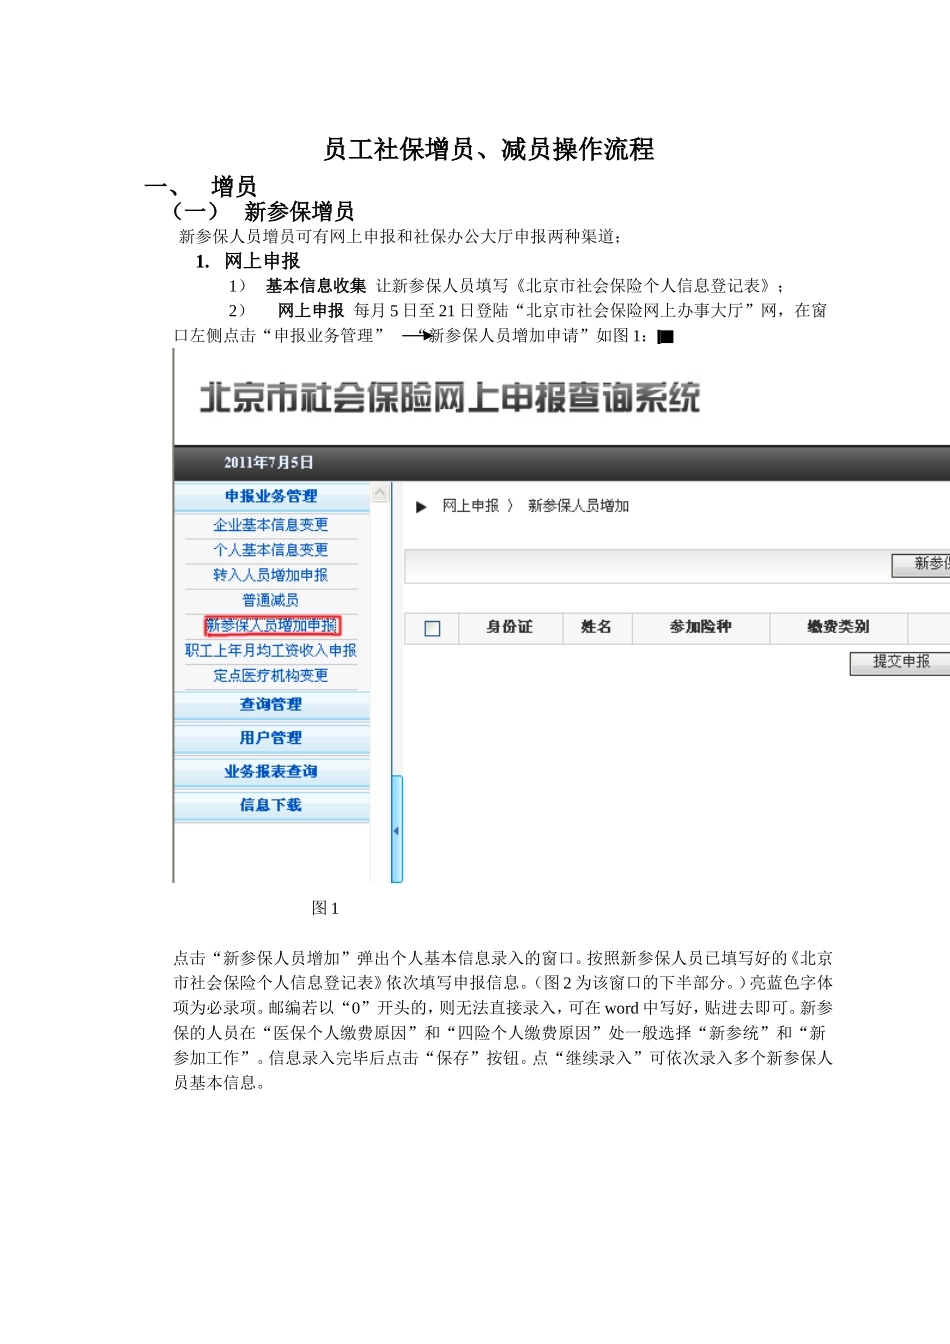
Task: Click the 缴费类别 column header
Action: click(839, 627)
